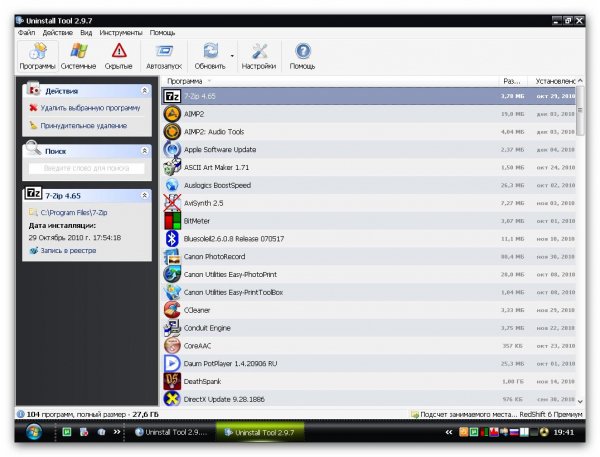
Task: Open the Помощь menu
Action: click(162, 33)
